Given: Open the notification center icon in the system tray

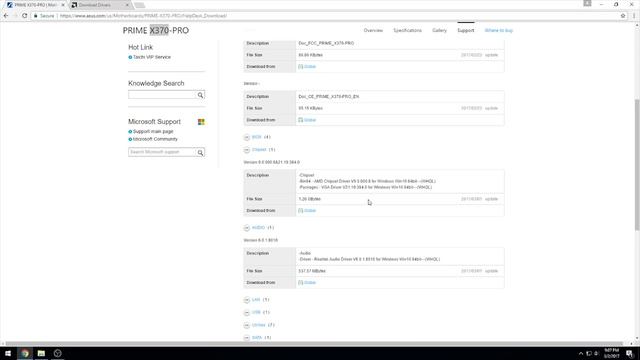Looking at the screenshot, I should (x=629, y=353).
